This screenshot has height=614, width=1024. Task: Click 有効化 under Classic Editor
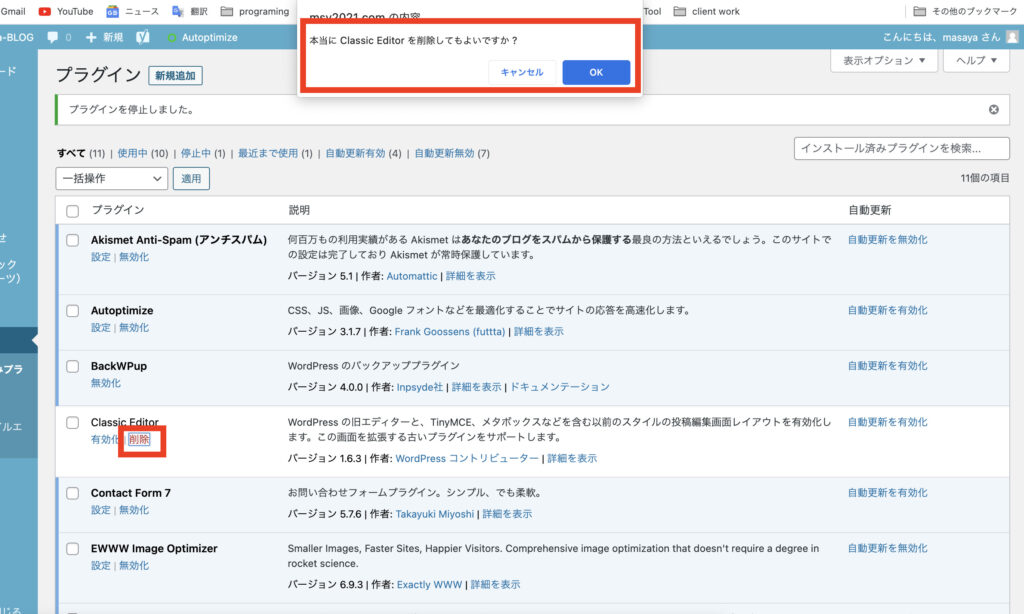pos(105,439)
